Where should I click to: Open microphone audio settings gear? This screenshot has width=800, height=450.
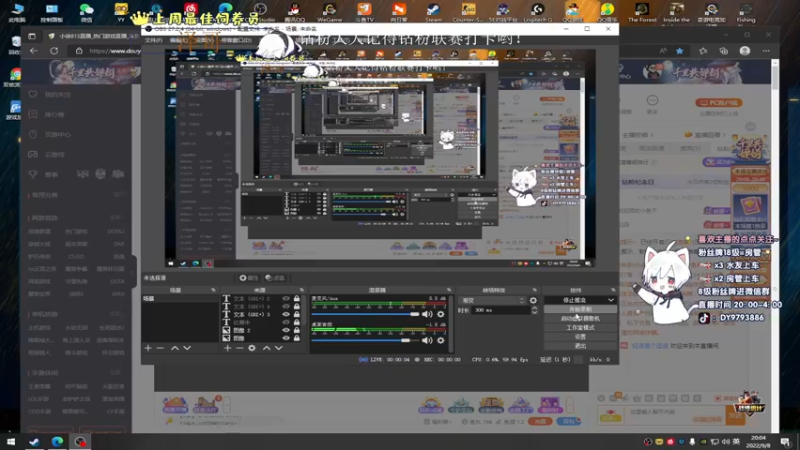click(440, 314)
